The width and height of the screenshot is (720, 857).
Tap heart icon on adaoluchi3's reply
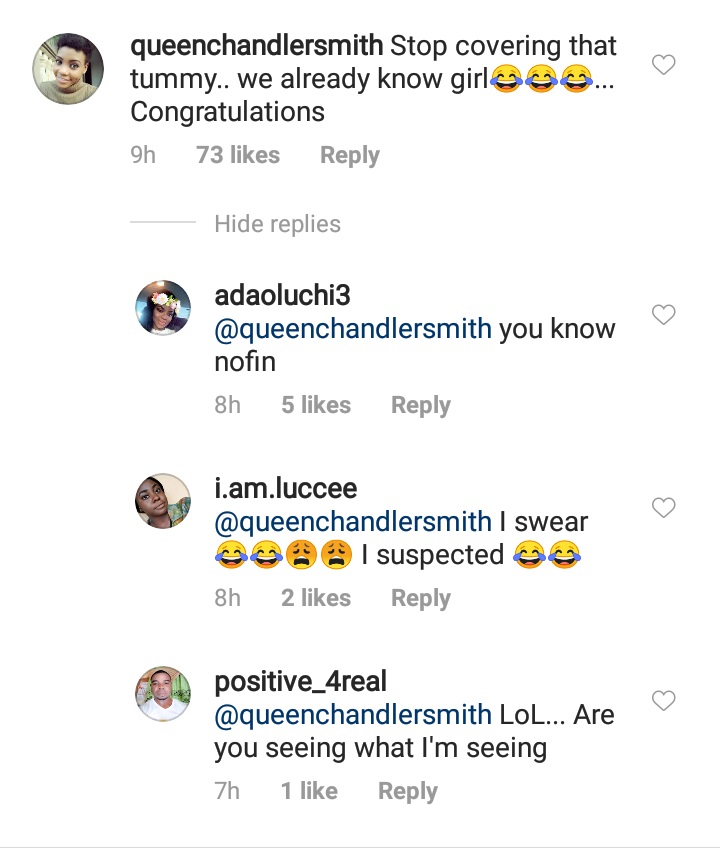pos(663,316)
